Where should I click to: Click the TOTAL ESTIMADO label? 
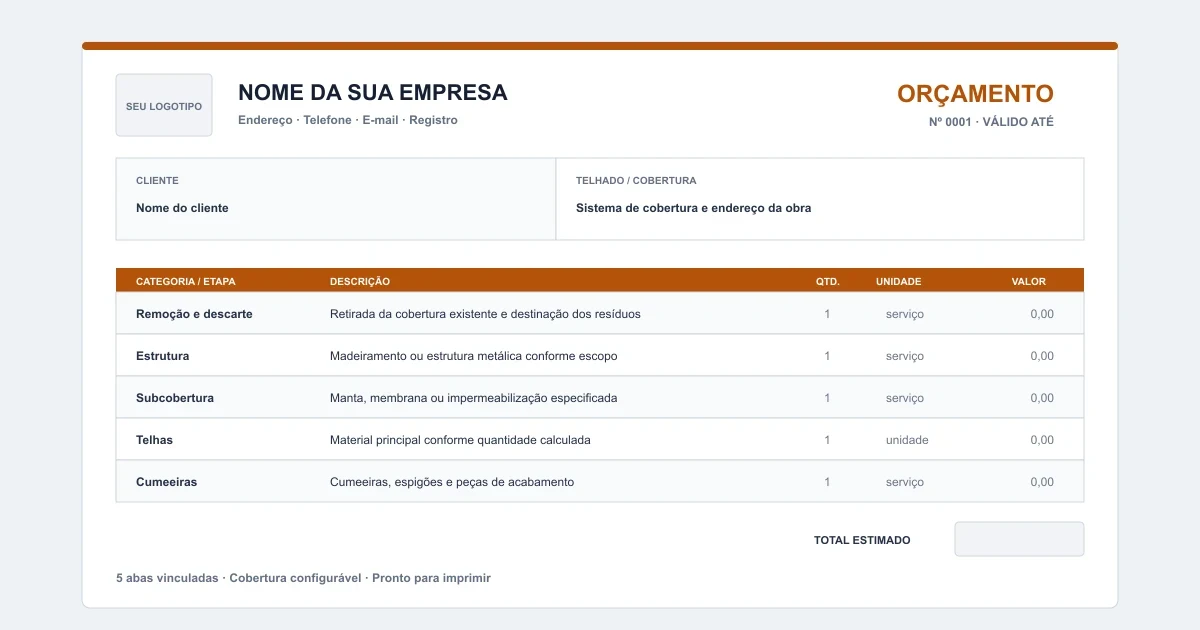[x=862, y=540]
